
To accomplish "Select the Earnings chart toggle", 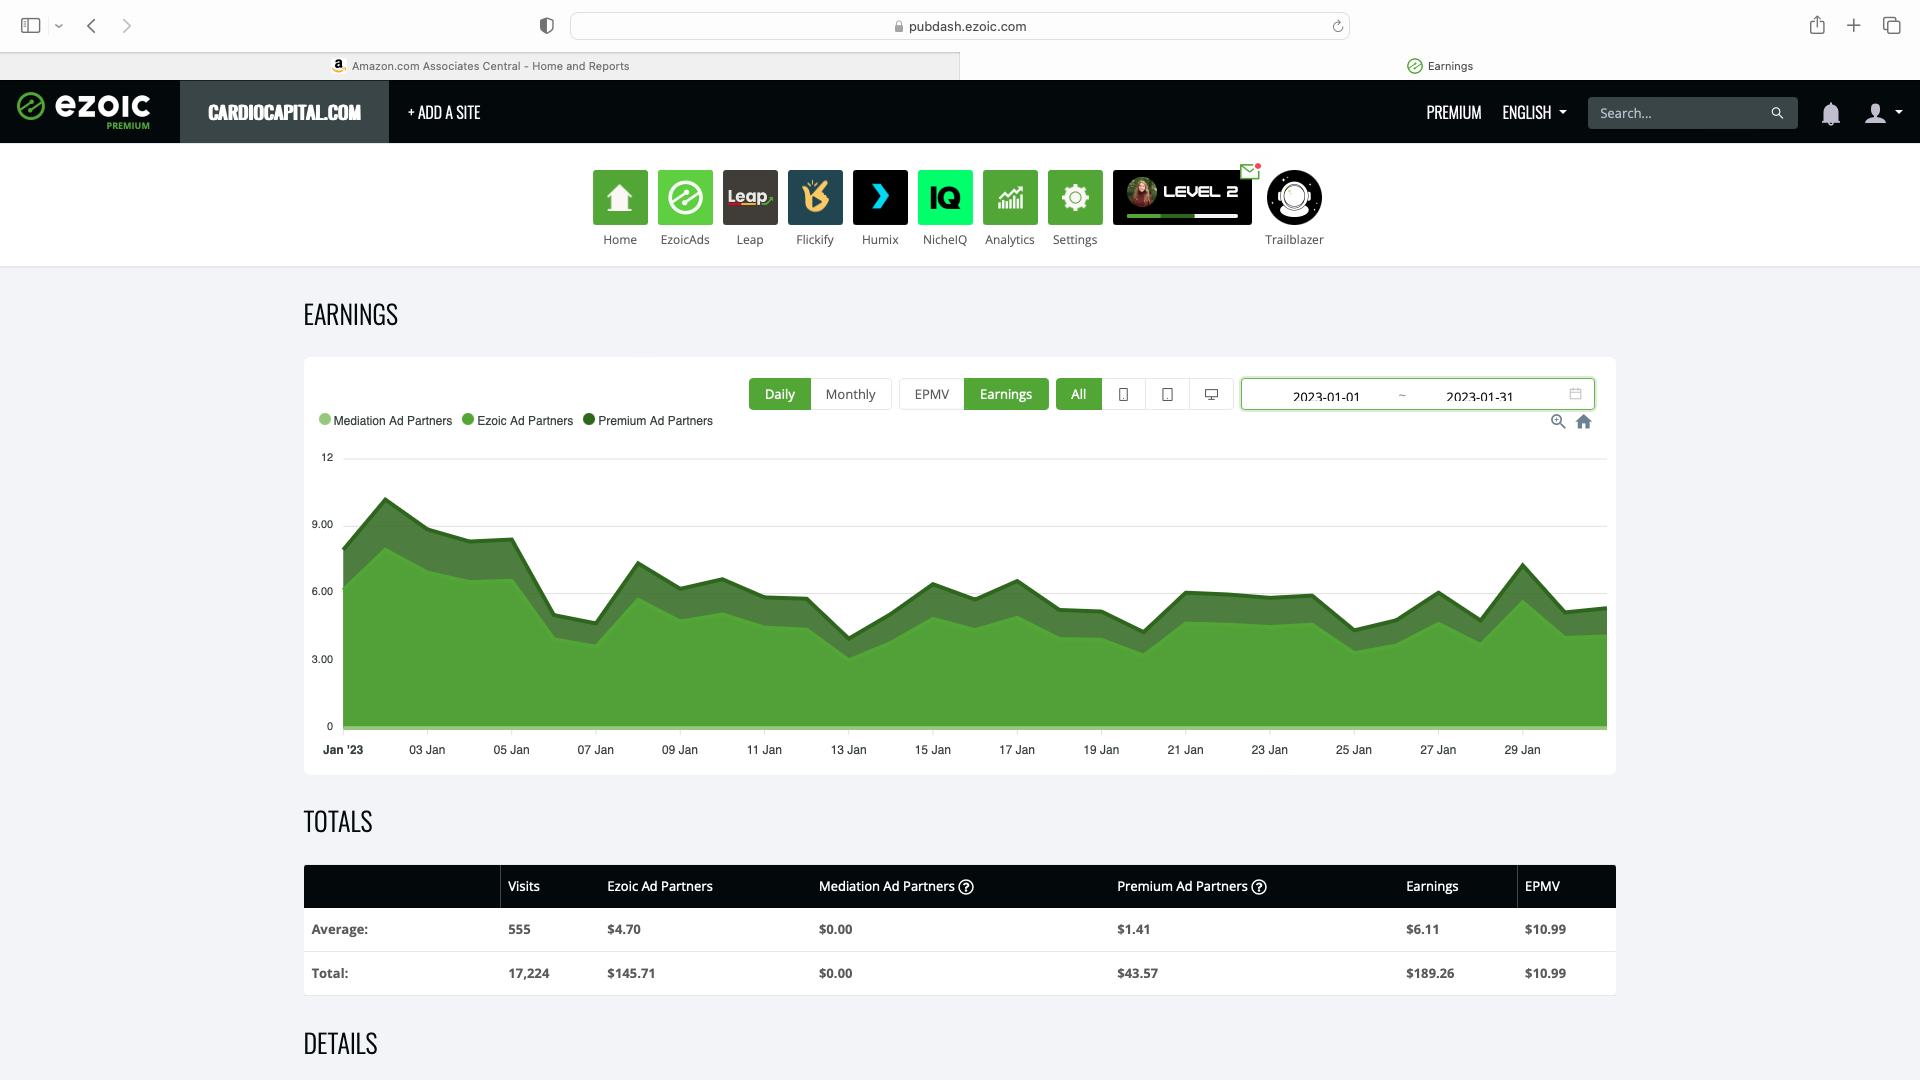I will (1006, 394).
